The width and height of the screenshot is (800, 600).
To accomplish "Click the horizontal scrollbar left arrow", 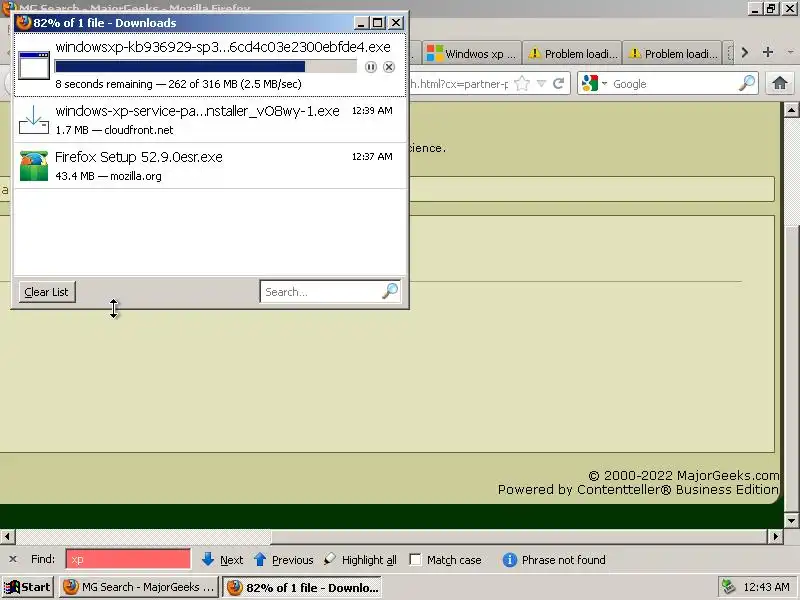I will click(7, 536).
